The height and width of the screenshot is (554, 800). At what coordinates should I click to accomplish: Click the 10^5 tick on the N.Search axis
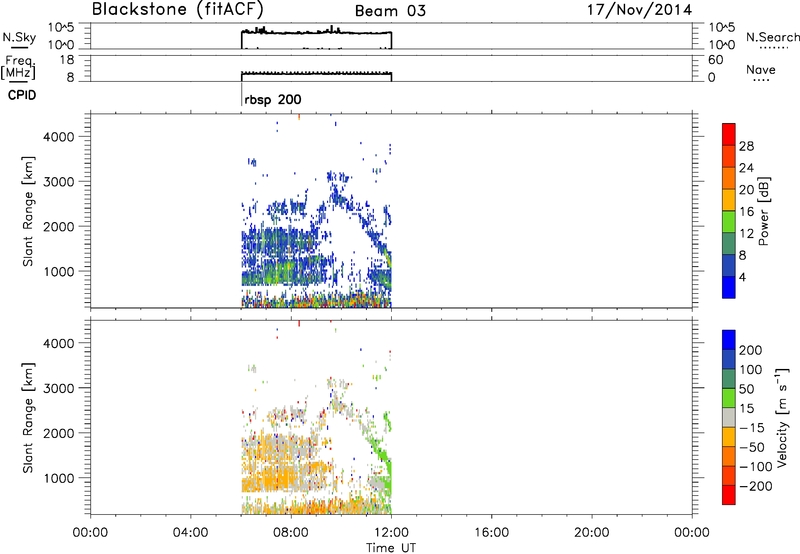coord(721,27)
